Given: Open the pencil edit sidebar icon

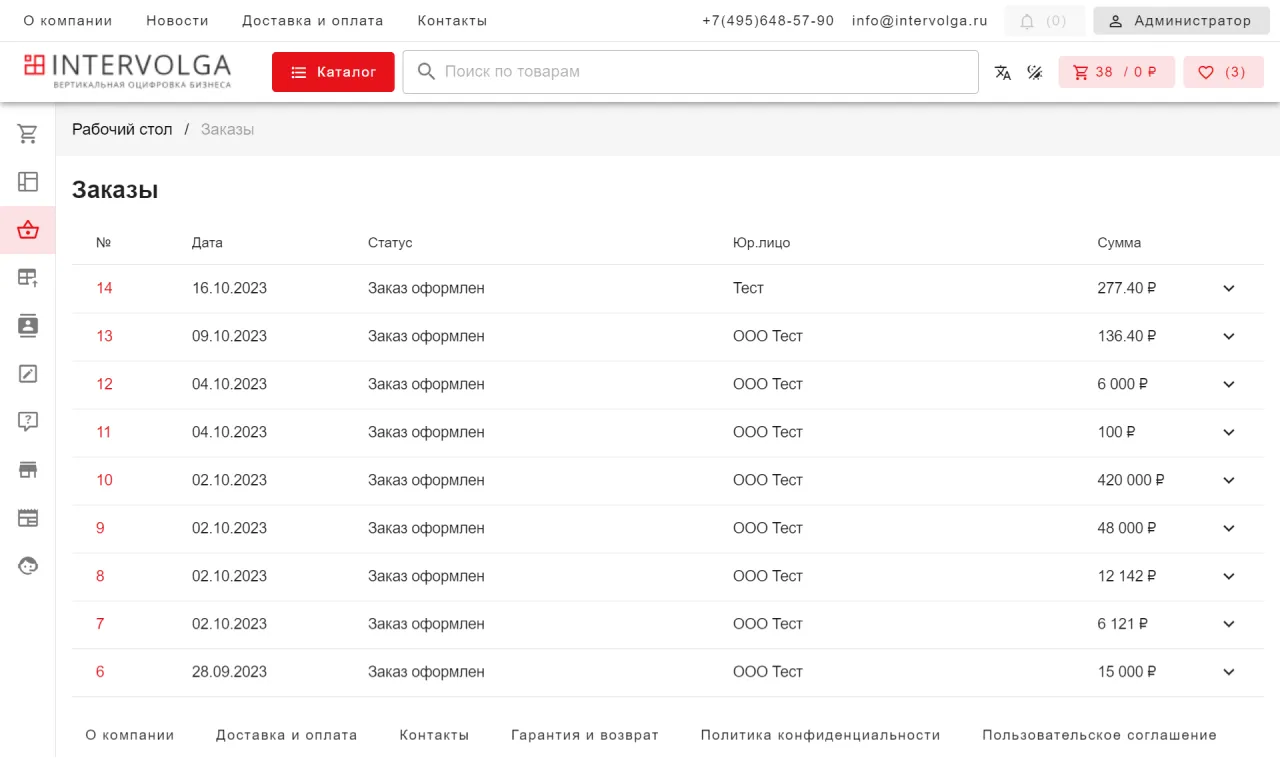Looking at the screenshot, I should 28,374.
